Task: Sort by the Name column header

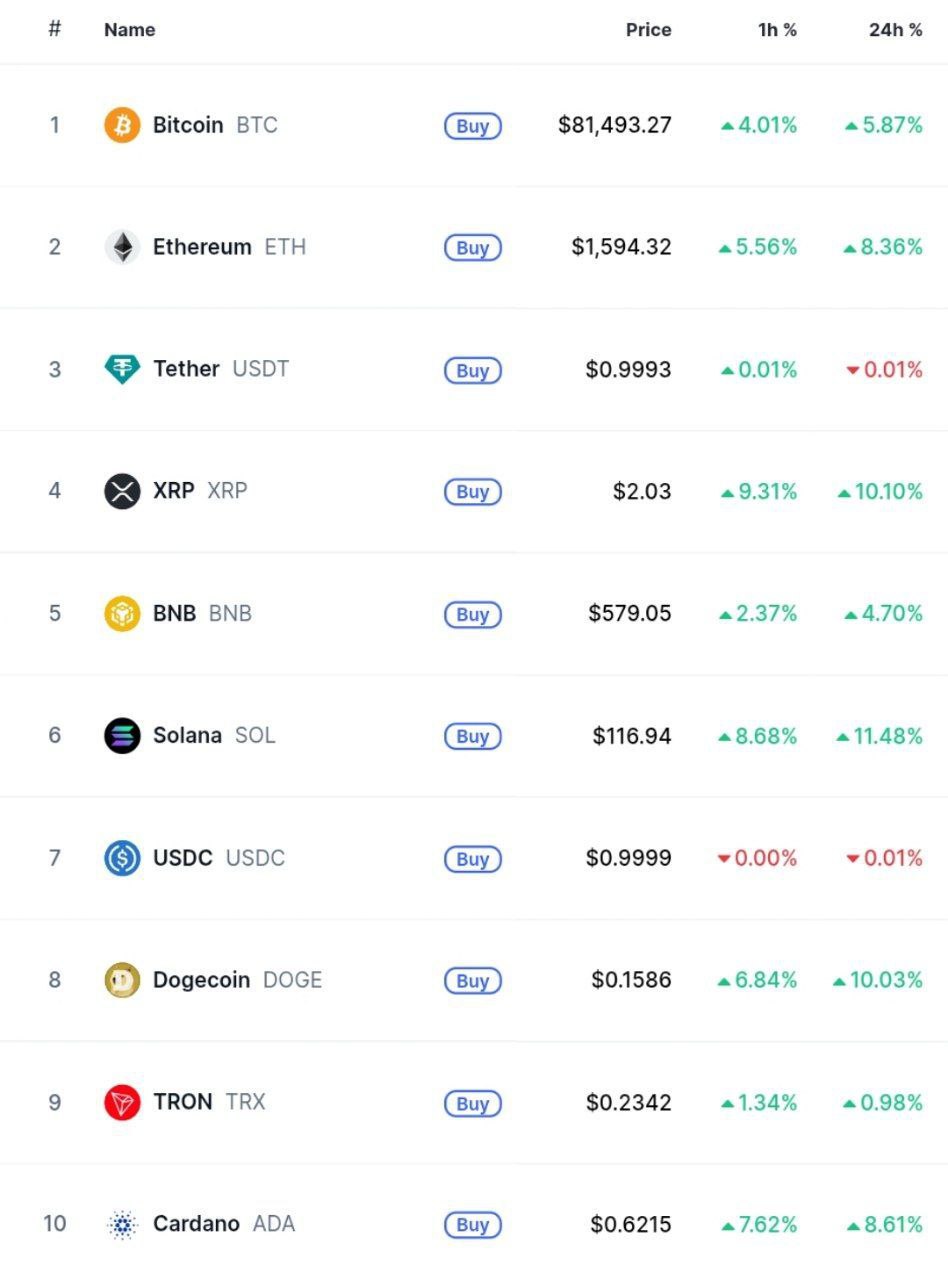Action: tap(130, 30)
